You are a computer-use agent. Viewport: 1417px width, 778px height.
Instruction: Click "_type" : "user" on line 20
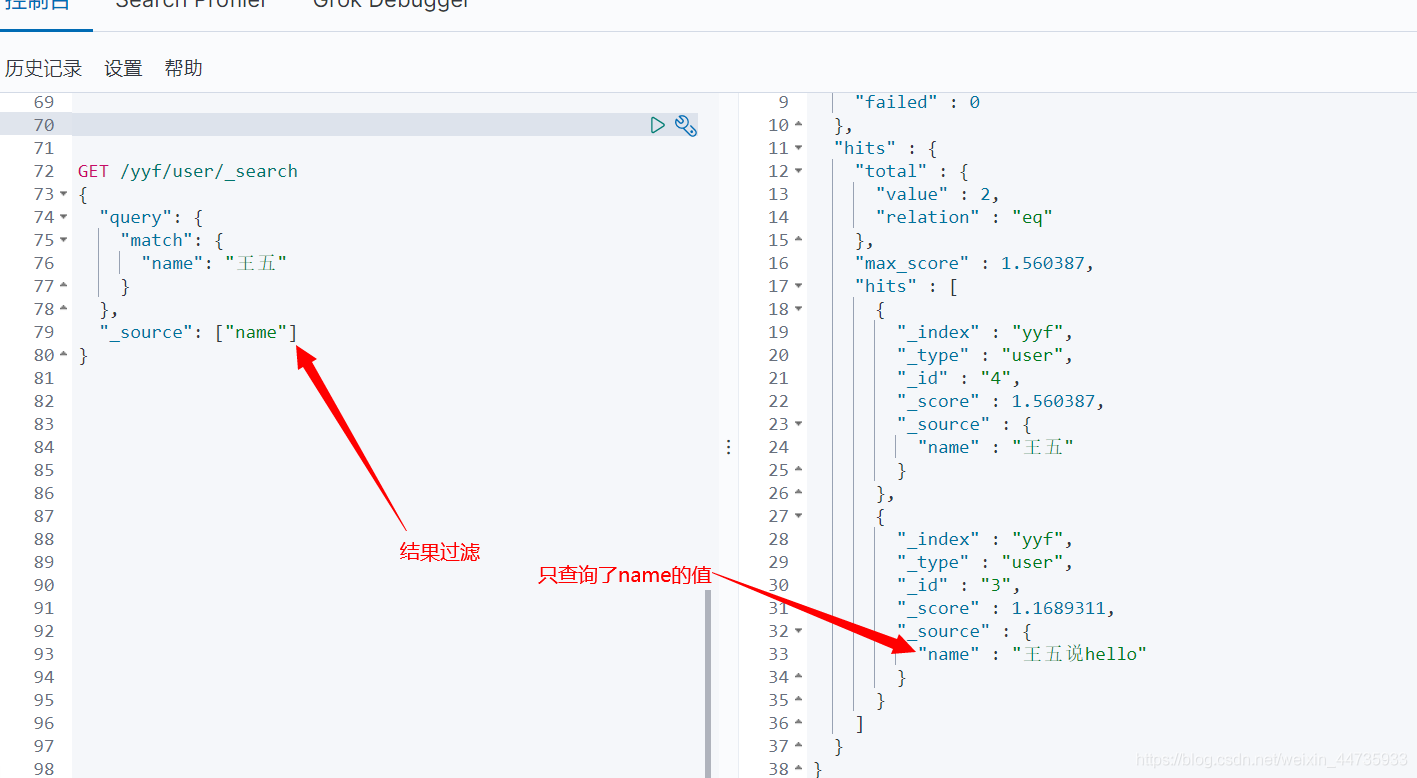[x=985, y=355]
